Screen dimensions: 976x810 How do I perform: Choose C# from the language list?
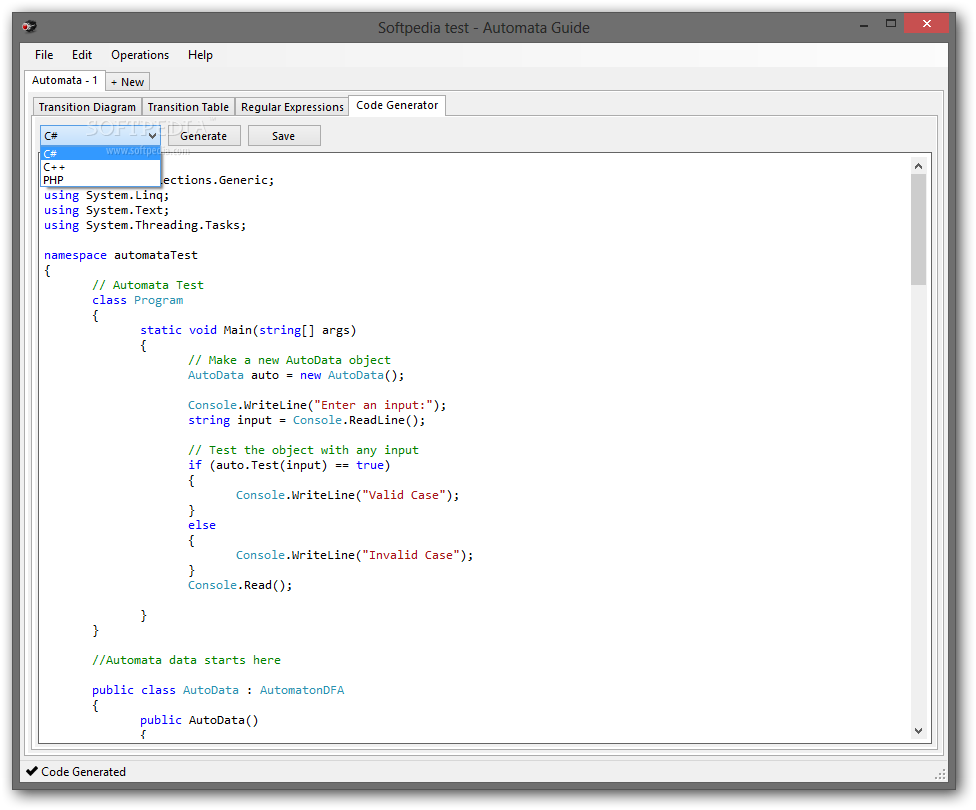coord(100,153)
